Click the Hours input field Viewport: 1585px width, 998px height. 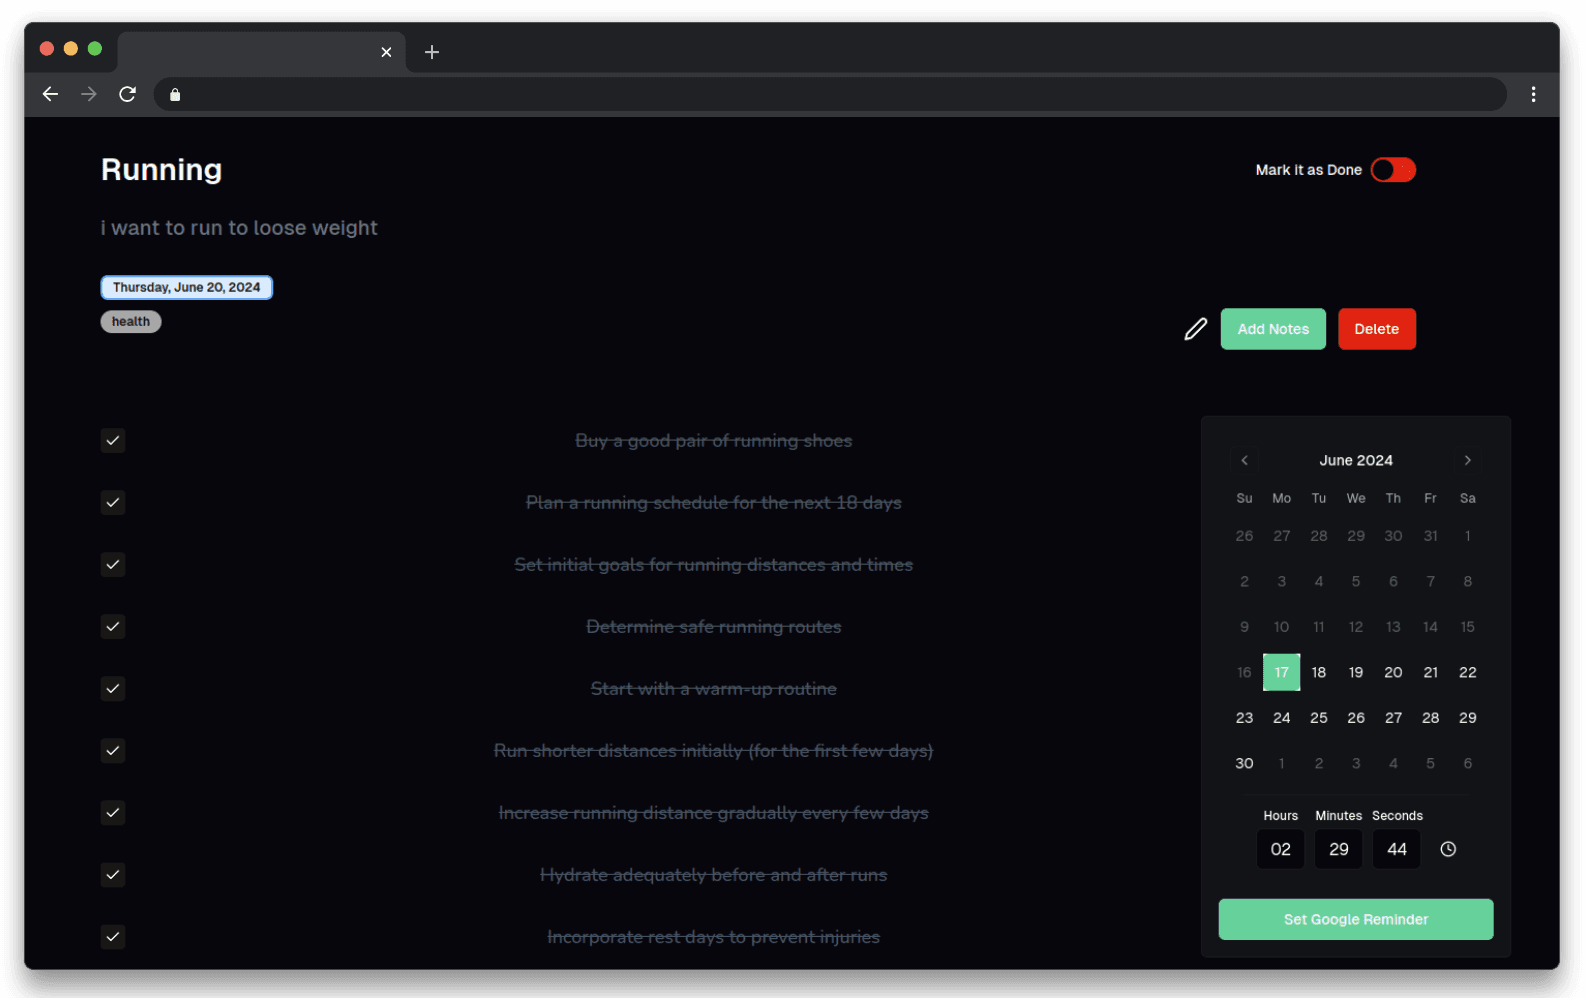click(1280, 849)
